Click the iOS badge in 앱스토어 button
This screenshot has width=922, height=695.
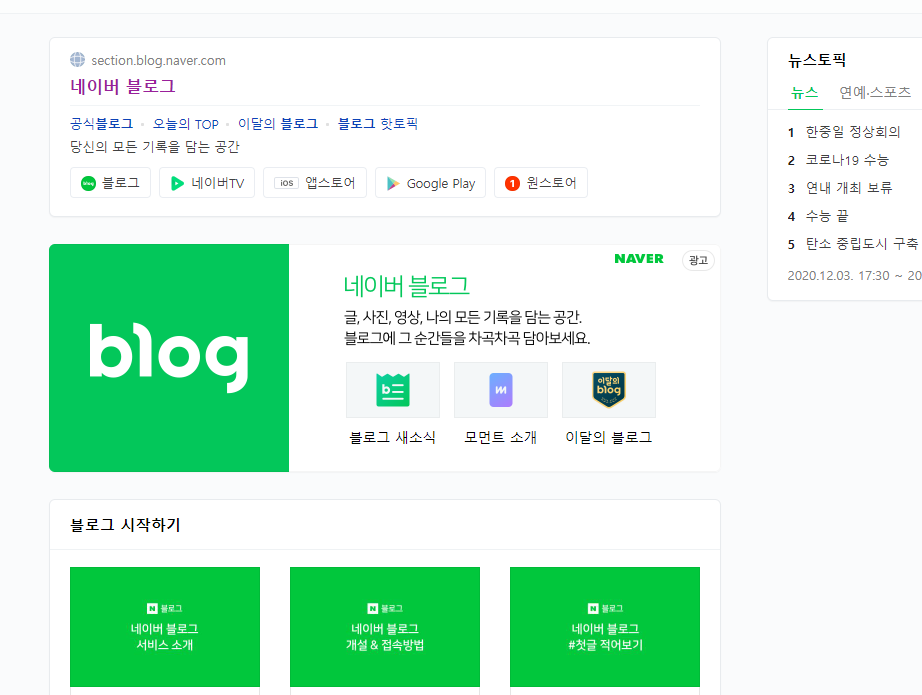[286, 183]
